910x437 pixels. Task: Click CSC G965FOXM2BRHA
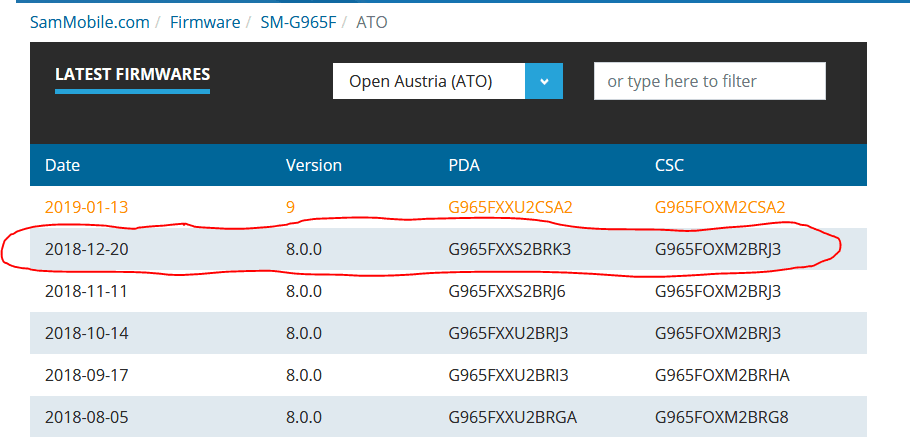(x=723, y=375)
